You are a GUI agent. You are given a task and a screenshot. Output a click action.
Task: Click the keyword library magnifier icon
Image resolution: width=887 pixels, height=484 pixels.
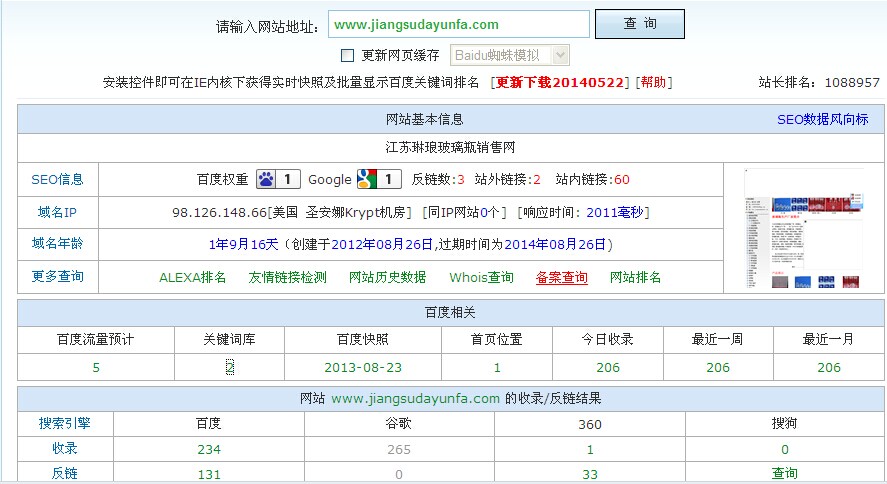click(x=229, y=367)
